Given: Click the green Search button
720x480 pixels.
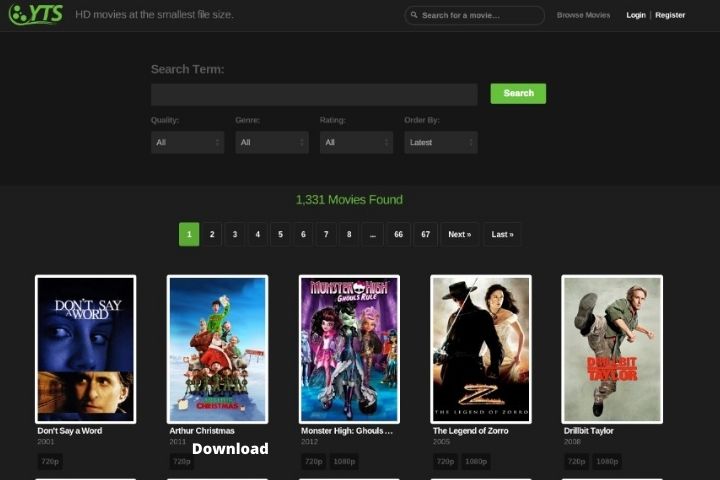Looking at the screenshot, I should (x=518, y=93).
